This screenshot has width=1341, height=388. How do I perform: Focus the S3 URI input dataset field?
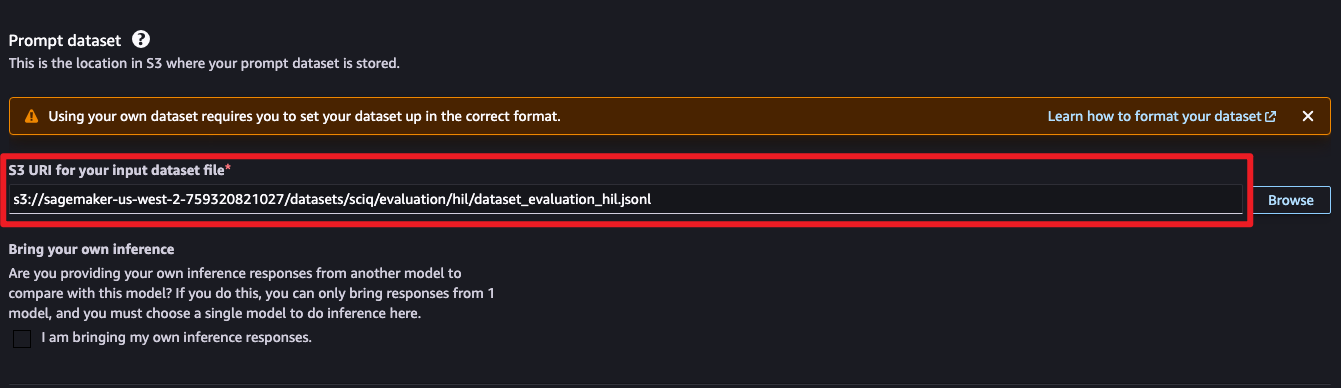pos(626,200)
